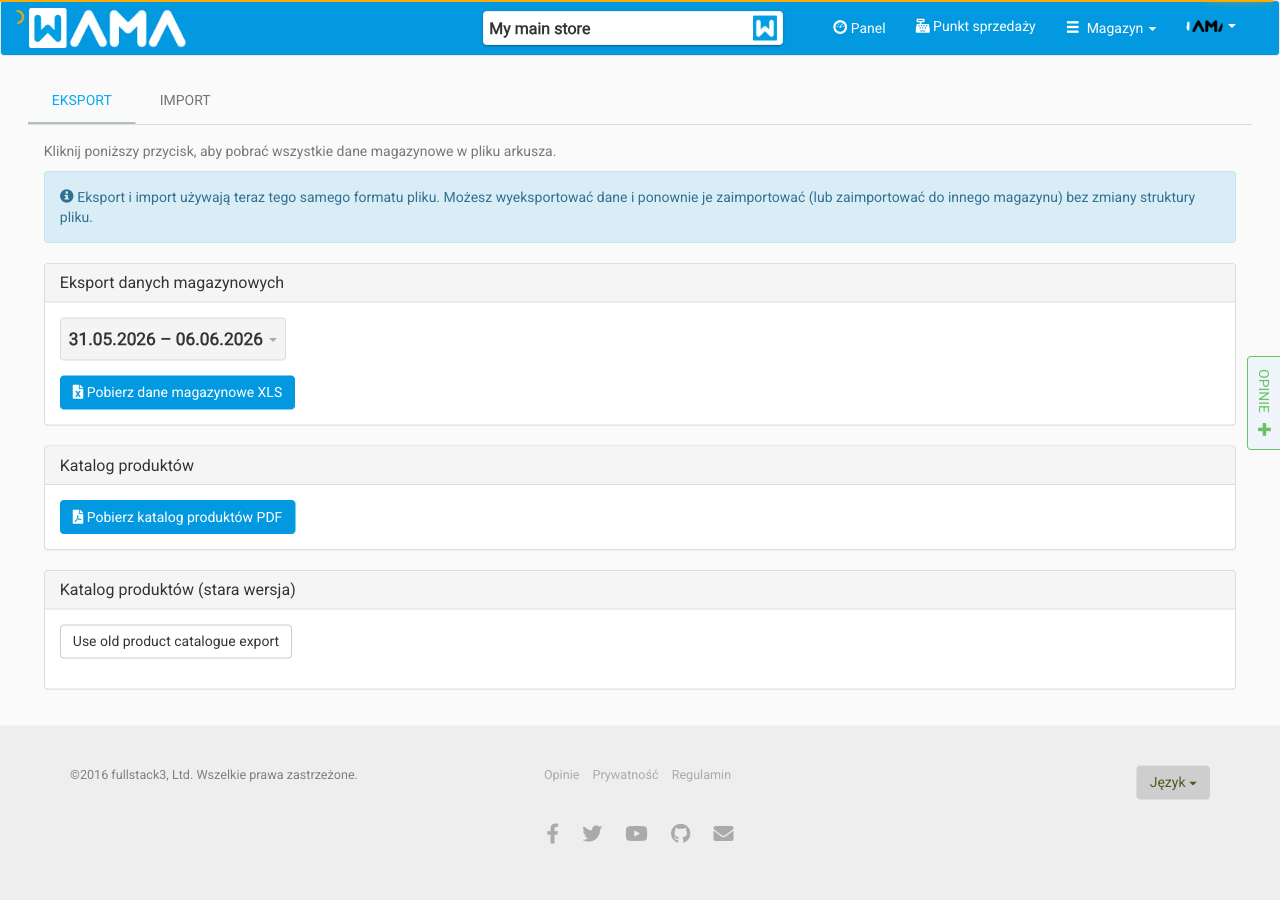This screenshot has width=1280, height=900.
Task: Click Pobierz katalog produktów PDF button
Action: [x=177, y=517]
